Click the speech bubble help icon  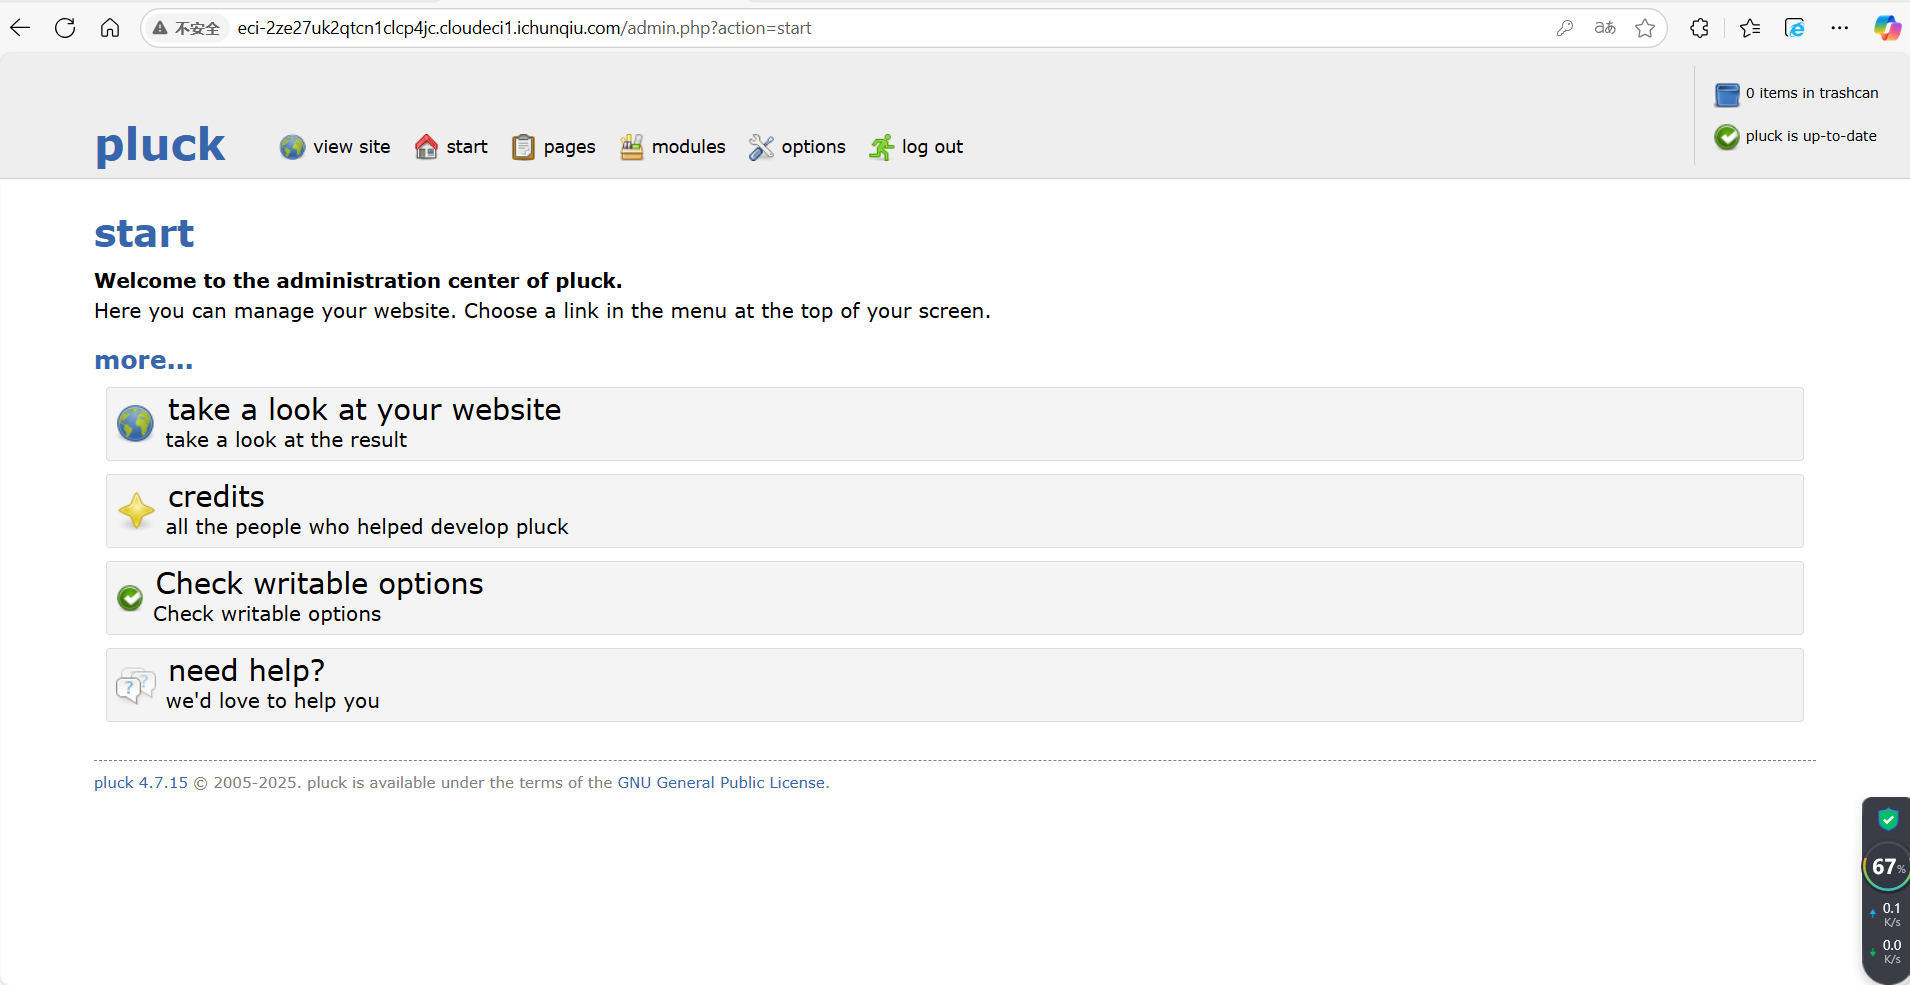tap(135, 686)
